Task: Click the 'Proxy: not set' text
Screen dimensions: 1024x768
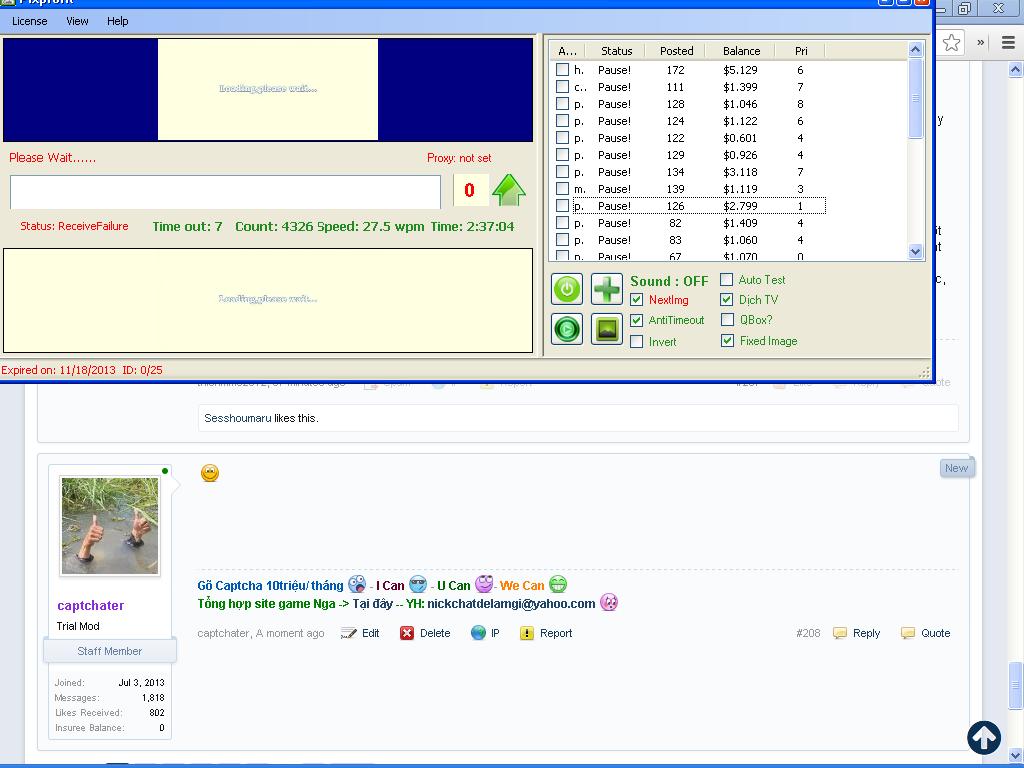Action: click(459, 158)
